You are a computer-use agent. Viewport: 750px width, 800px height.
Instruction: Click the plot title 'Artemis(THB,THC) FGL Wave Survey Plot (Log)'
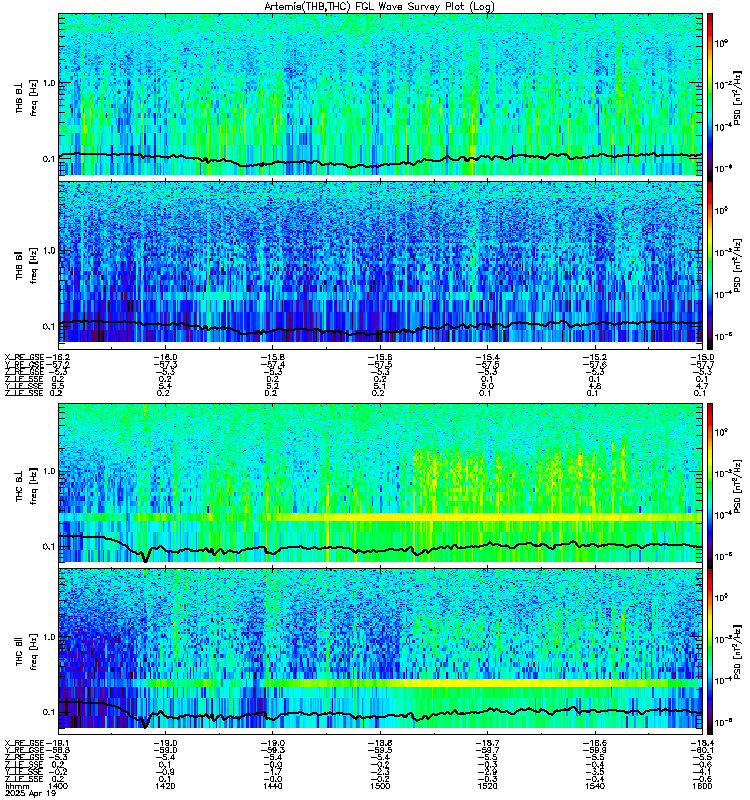point(379,7)
